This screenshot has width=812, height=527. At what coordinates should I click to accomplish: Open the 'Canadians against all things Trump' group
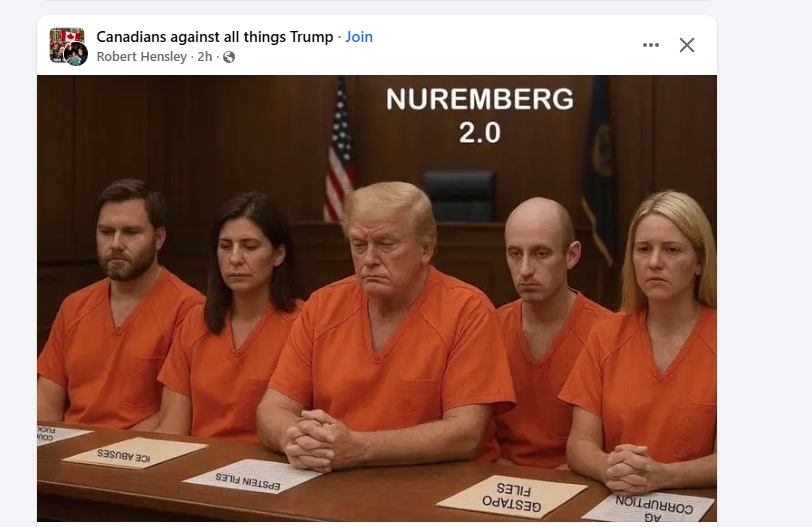215,37
